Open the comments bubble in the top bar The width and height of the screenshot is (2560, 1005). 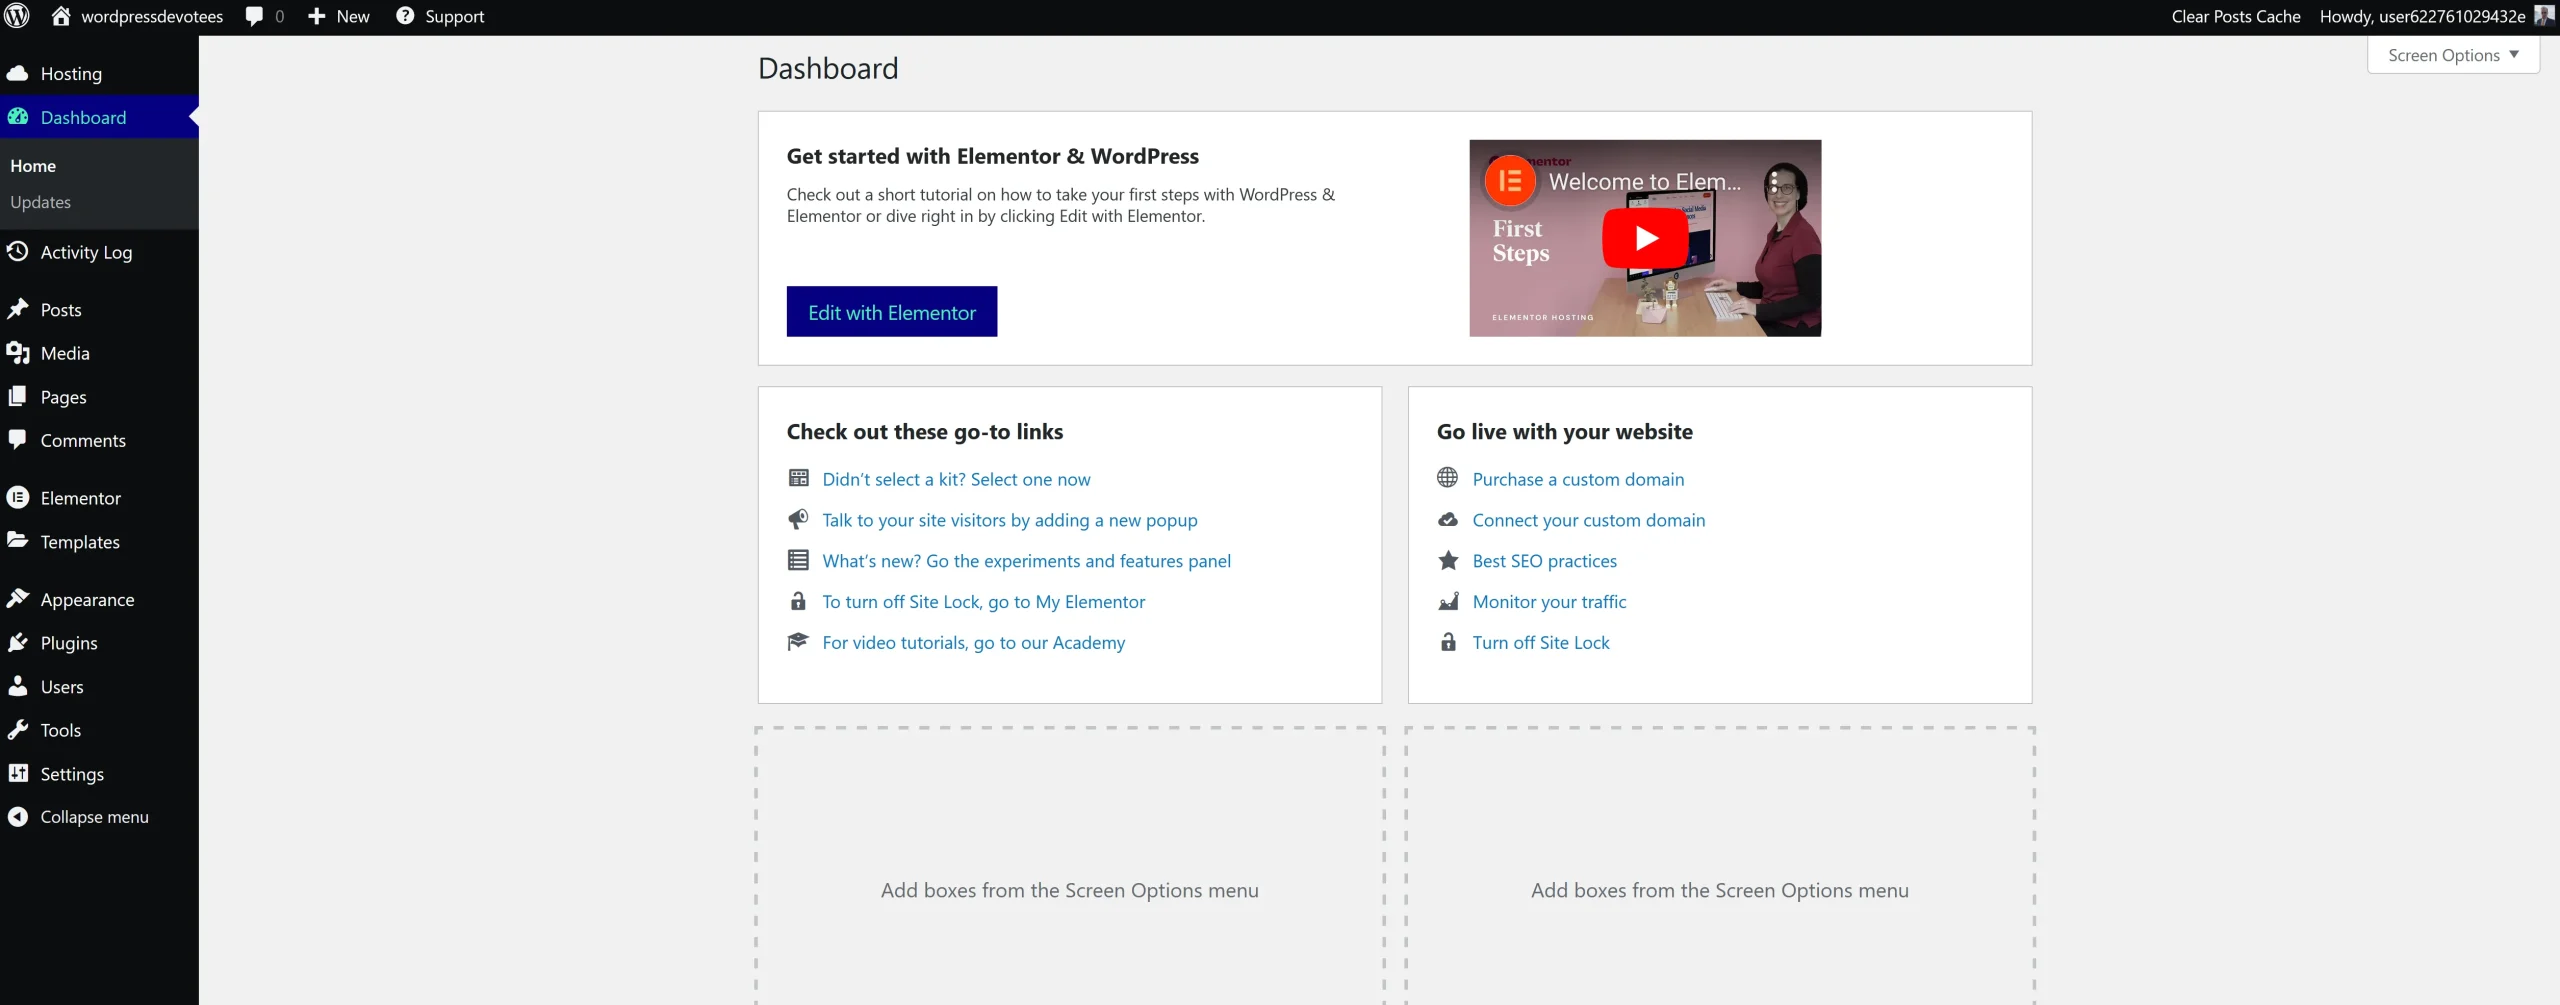pyautogui.click(x=256, y=16)
